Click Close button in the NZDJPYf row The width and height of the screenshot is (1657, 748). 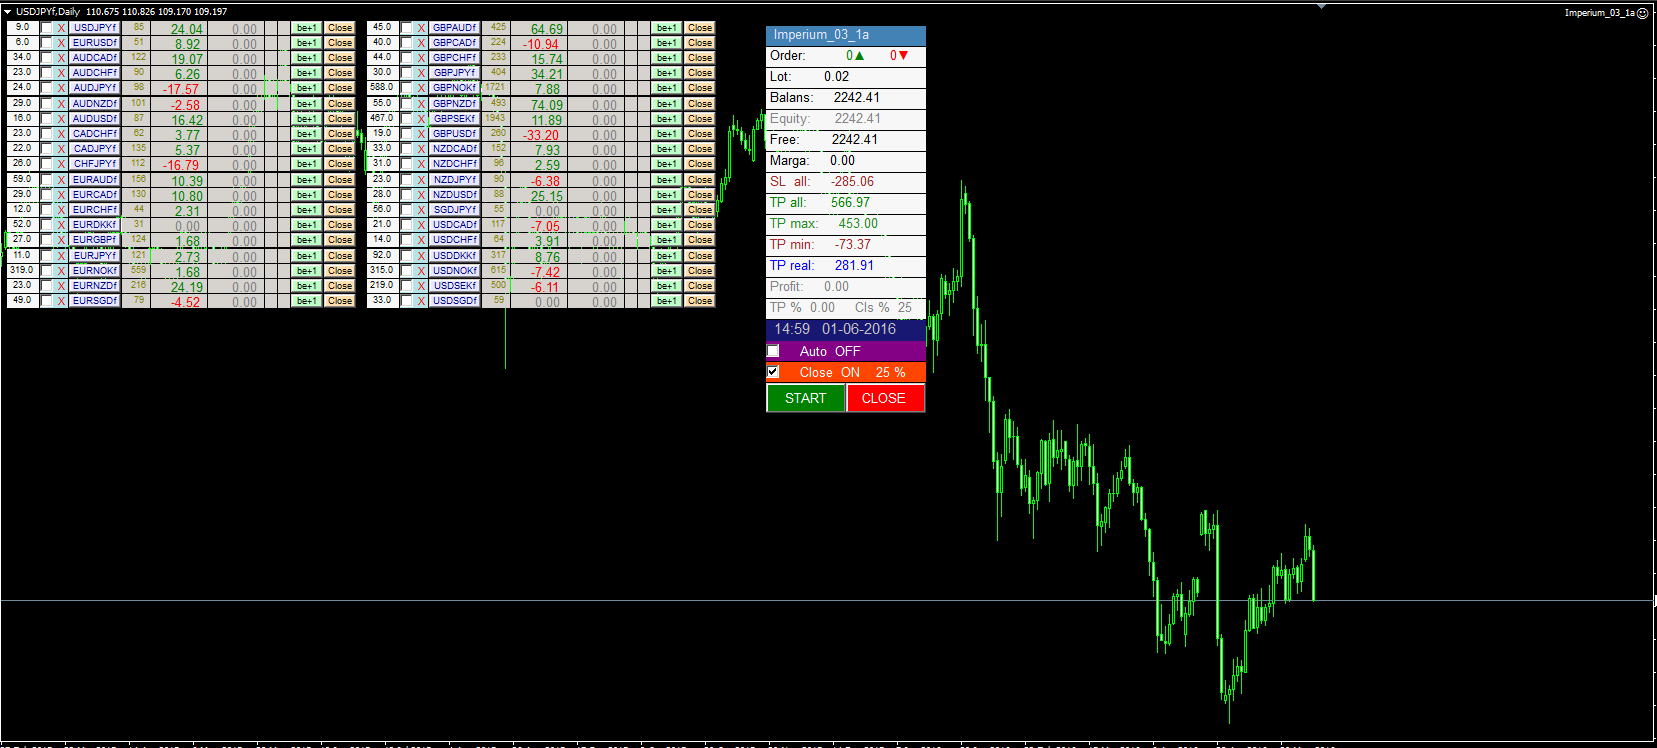[x=700, y=180]
